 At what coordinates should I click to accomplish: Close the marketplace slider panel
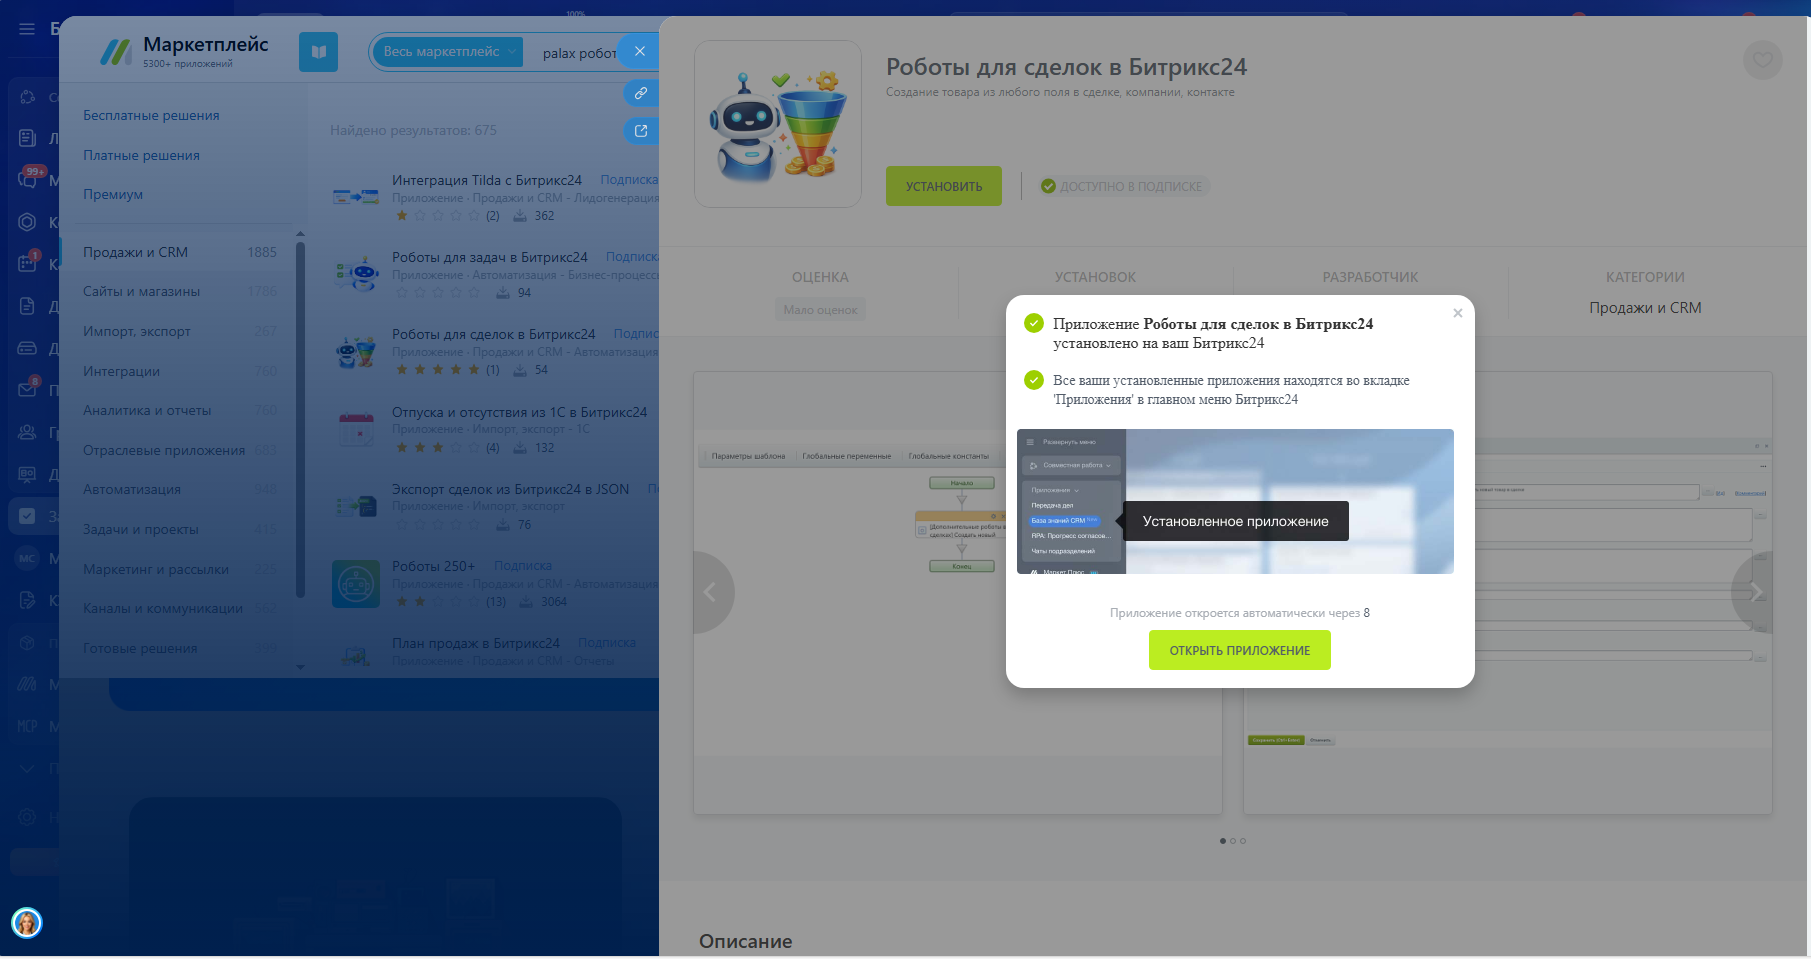click(x=639, y=52)
